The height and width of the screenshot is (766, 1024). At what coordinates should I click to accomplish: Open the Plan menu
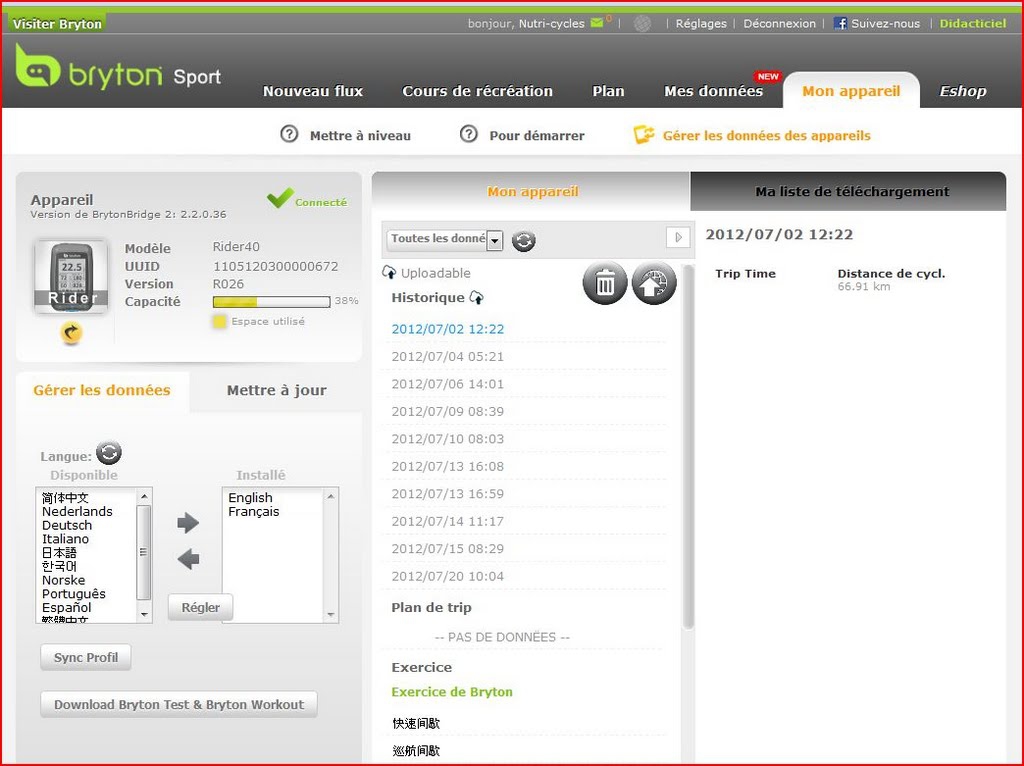click(608, 91)
